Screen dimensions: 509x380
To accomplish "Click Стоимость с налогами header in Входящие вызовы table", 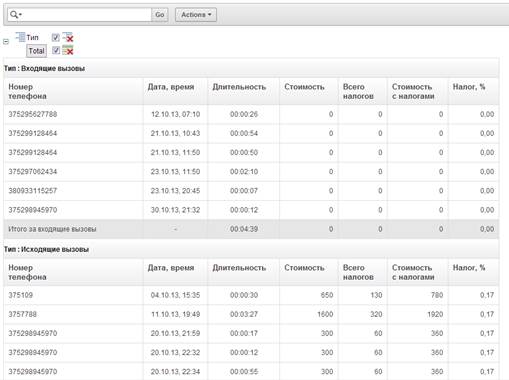I will pos(413,91).
